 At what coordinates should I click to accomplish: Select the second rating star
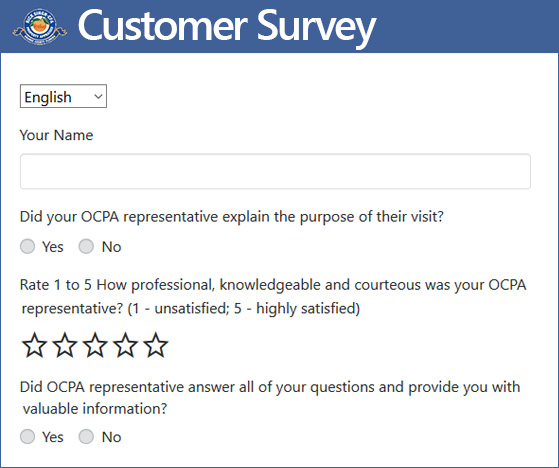point(65,345)
